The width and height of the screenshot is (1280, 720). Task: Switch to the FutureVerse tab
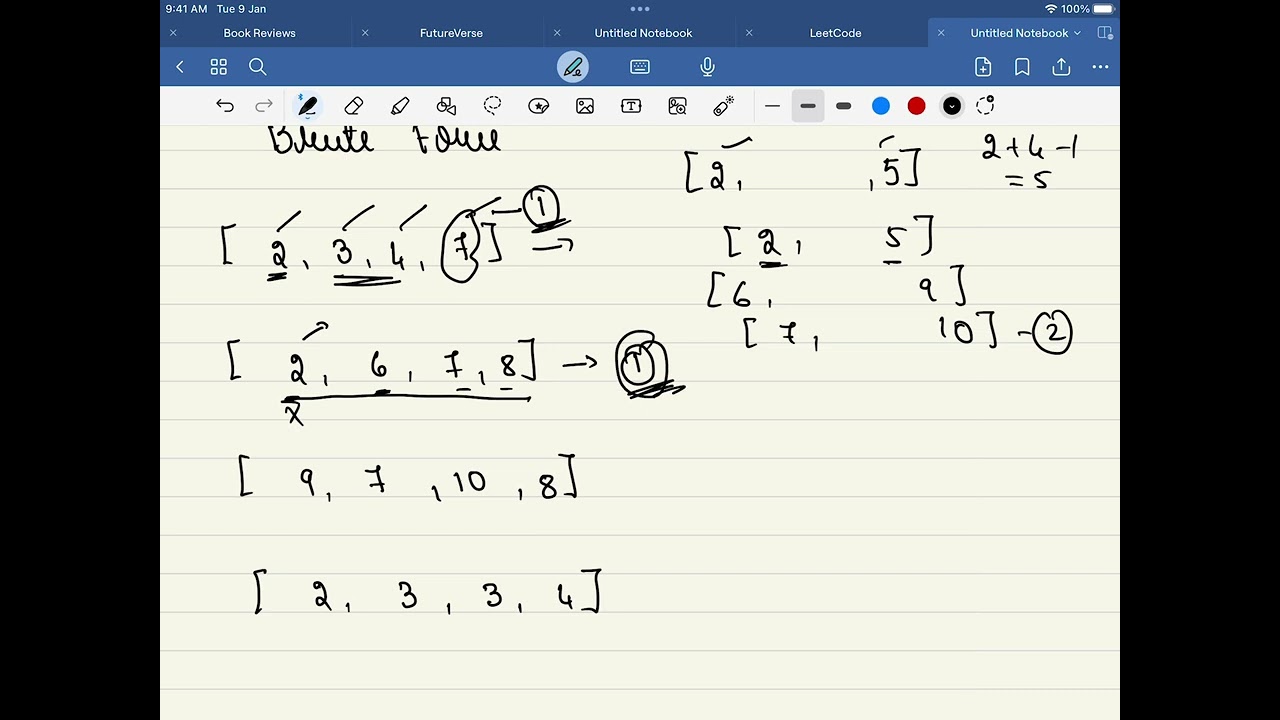[451, 33]
